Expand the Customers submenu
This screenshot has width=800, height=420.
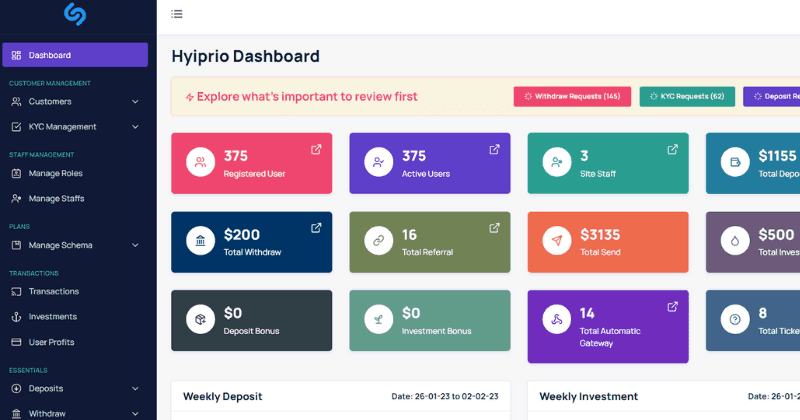click(x=135, y=101)
